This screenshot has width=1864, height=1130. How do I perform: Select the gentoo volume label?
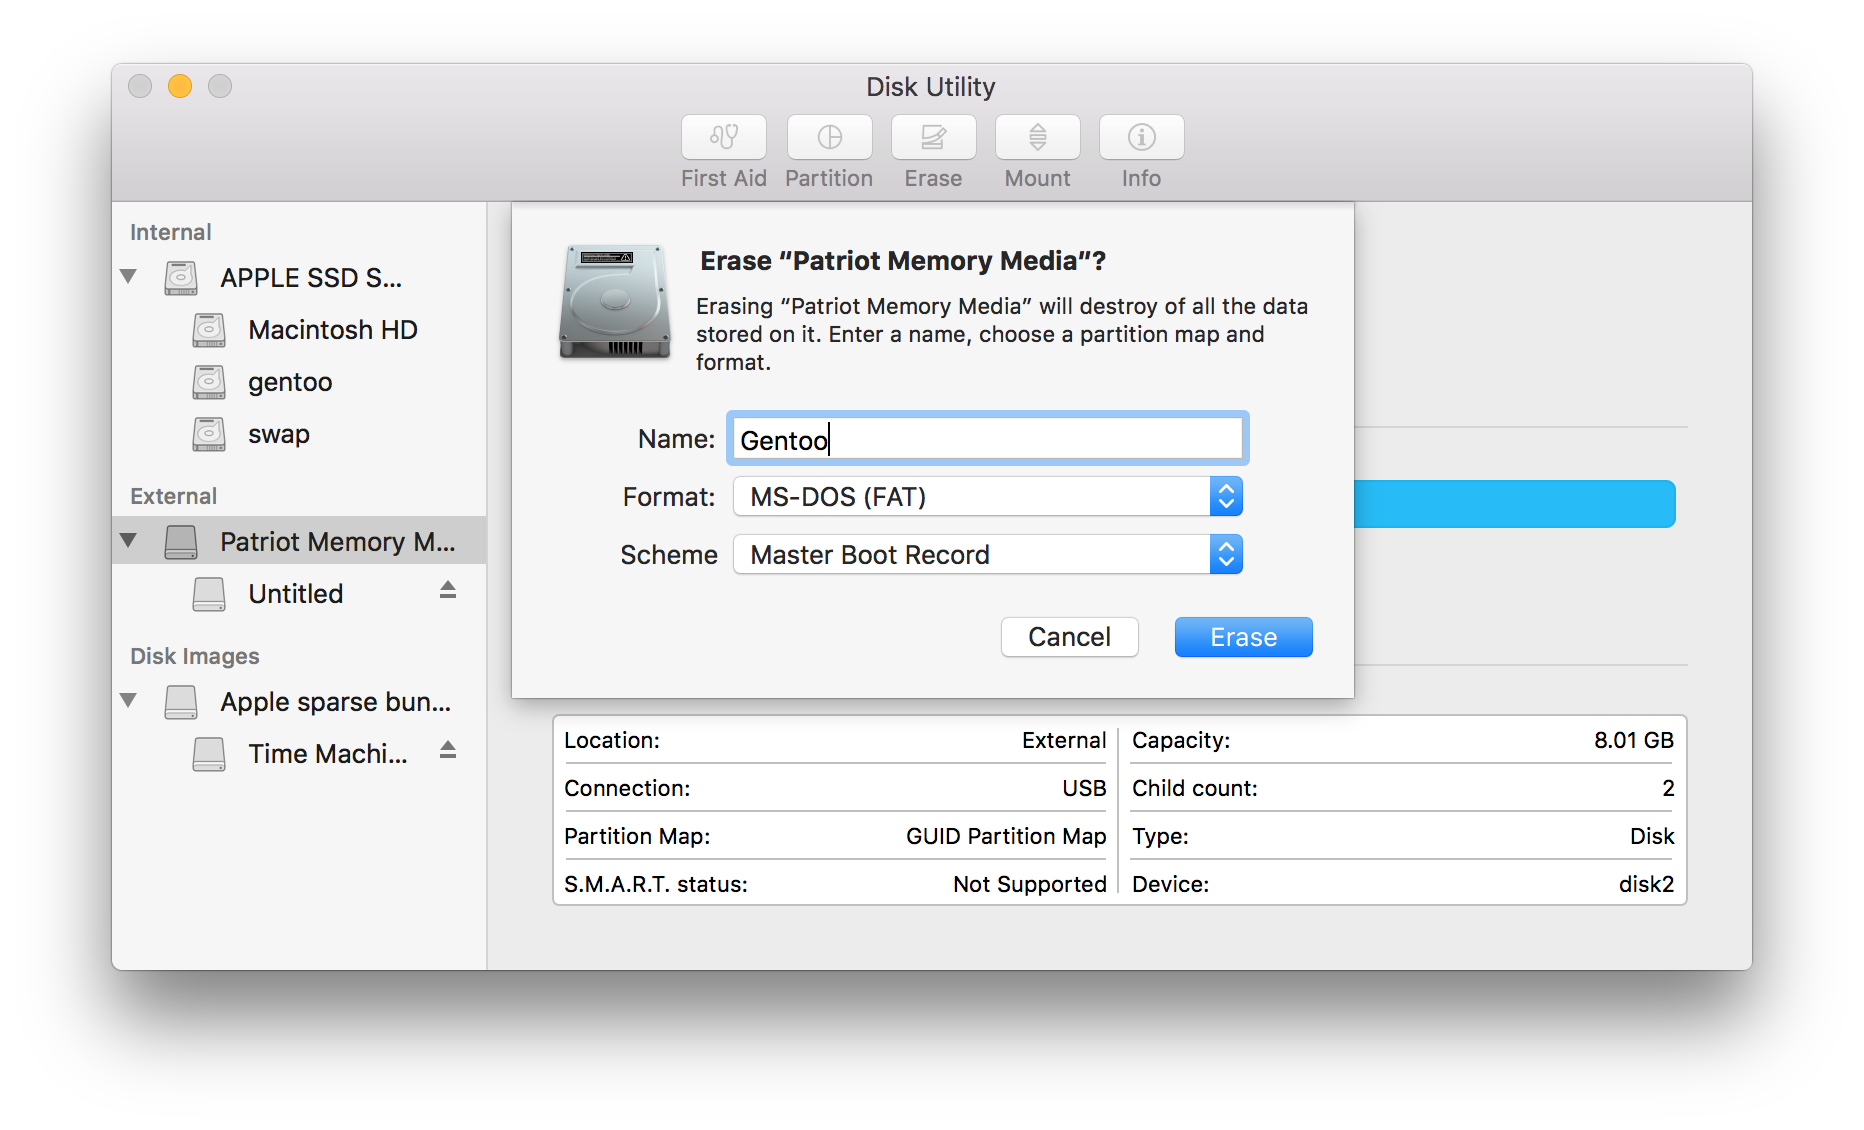tap(290, 382)
